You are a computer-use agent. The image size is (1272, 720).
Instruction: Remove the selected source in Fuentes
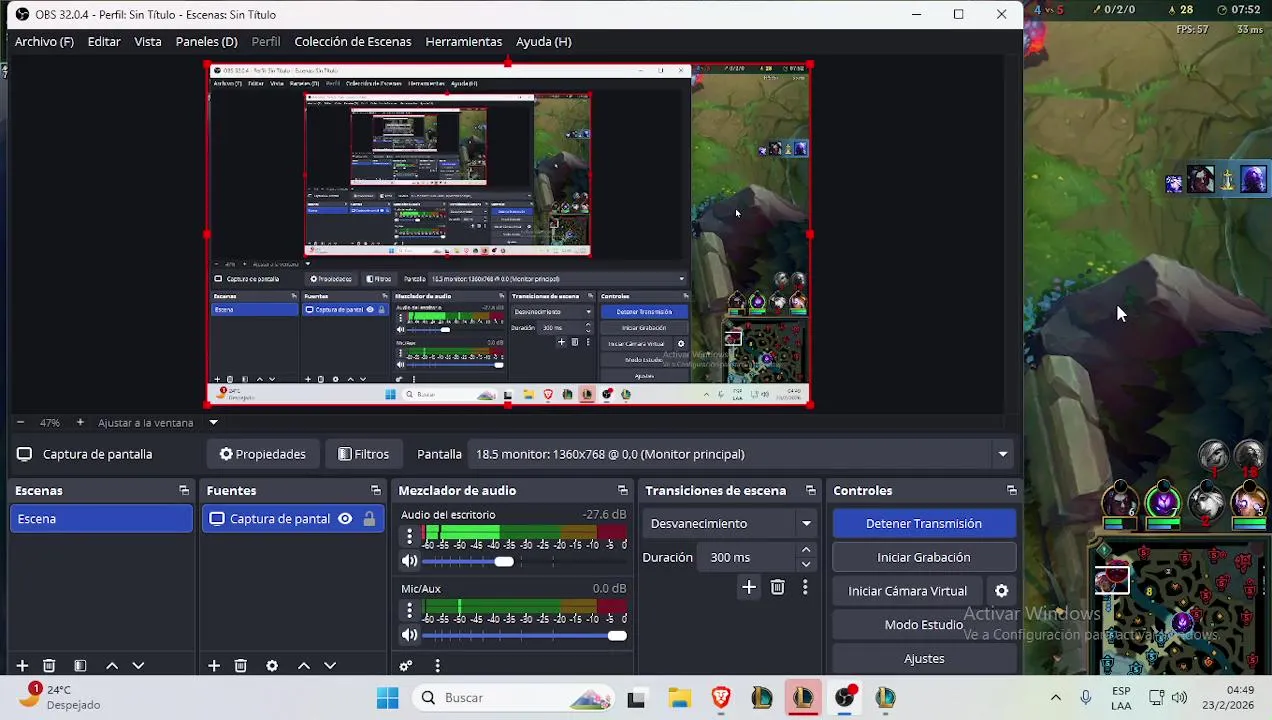(x=240, y=666)
